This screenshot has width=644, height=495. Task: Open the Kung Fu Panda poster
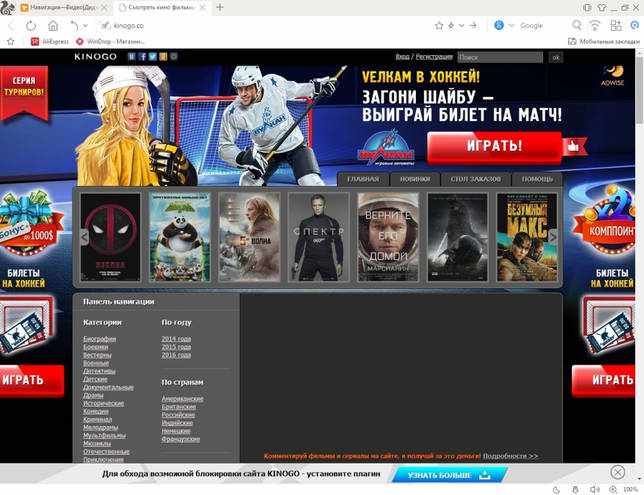click(180, 237)
